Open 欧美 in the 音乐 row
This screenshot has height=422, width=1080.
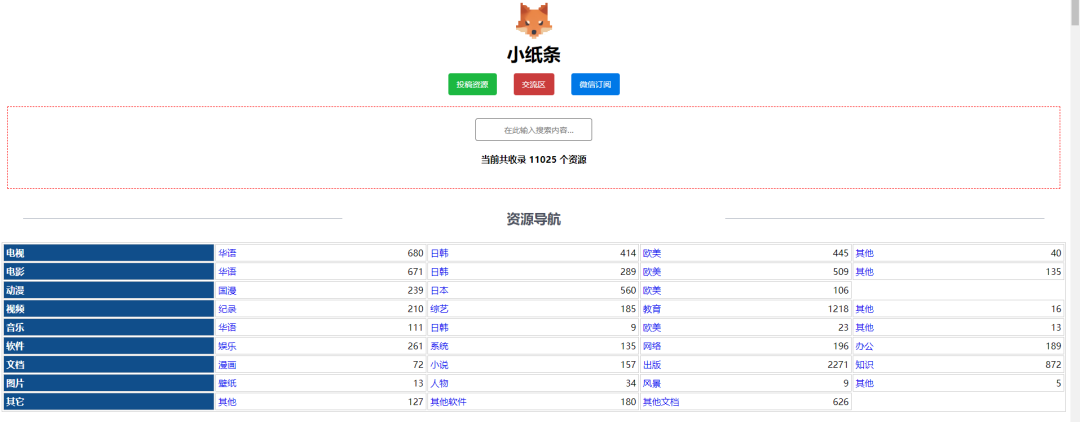pyautogui.click(x=652, y=328)
